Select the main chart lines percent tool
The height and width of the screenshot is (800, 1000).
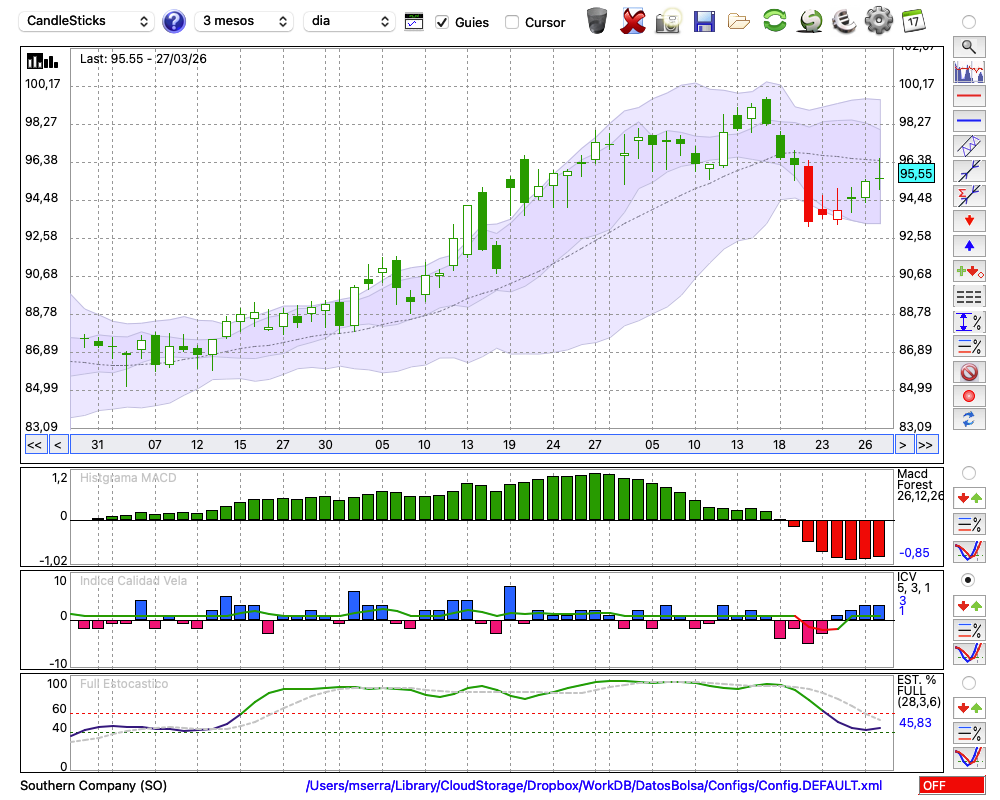pos(969,346)
